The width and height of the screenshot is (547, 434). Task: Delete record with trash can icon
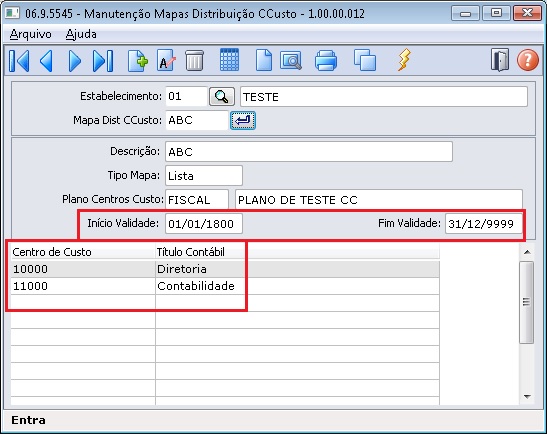(x=194, y=61)
